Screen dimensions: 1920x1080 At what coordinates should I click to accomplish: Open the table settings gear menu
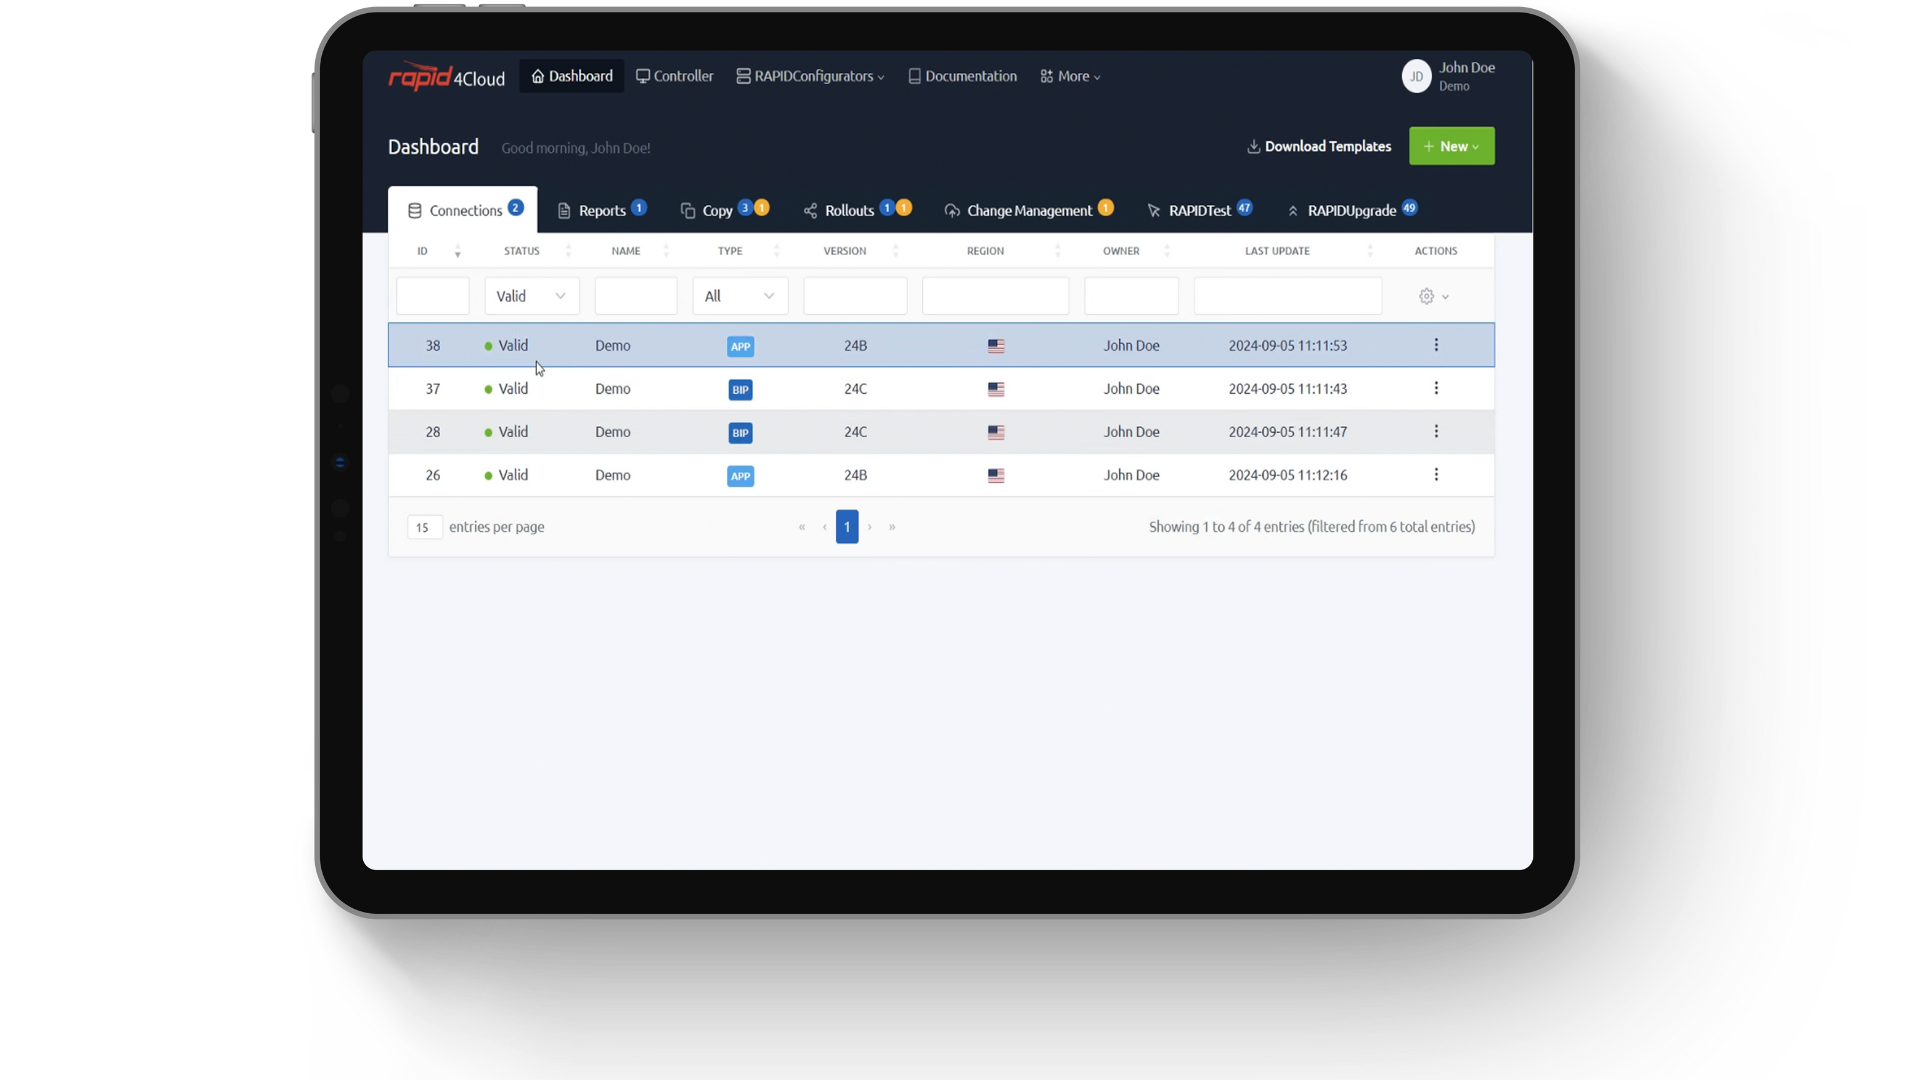(1434, 296)
